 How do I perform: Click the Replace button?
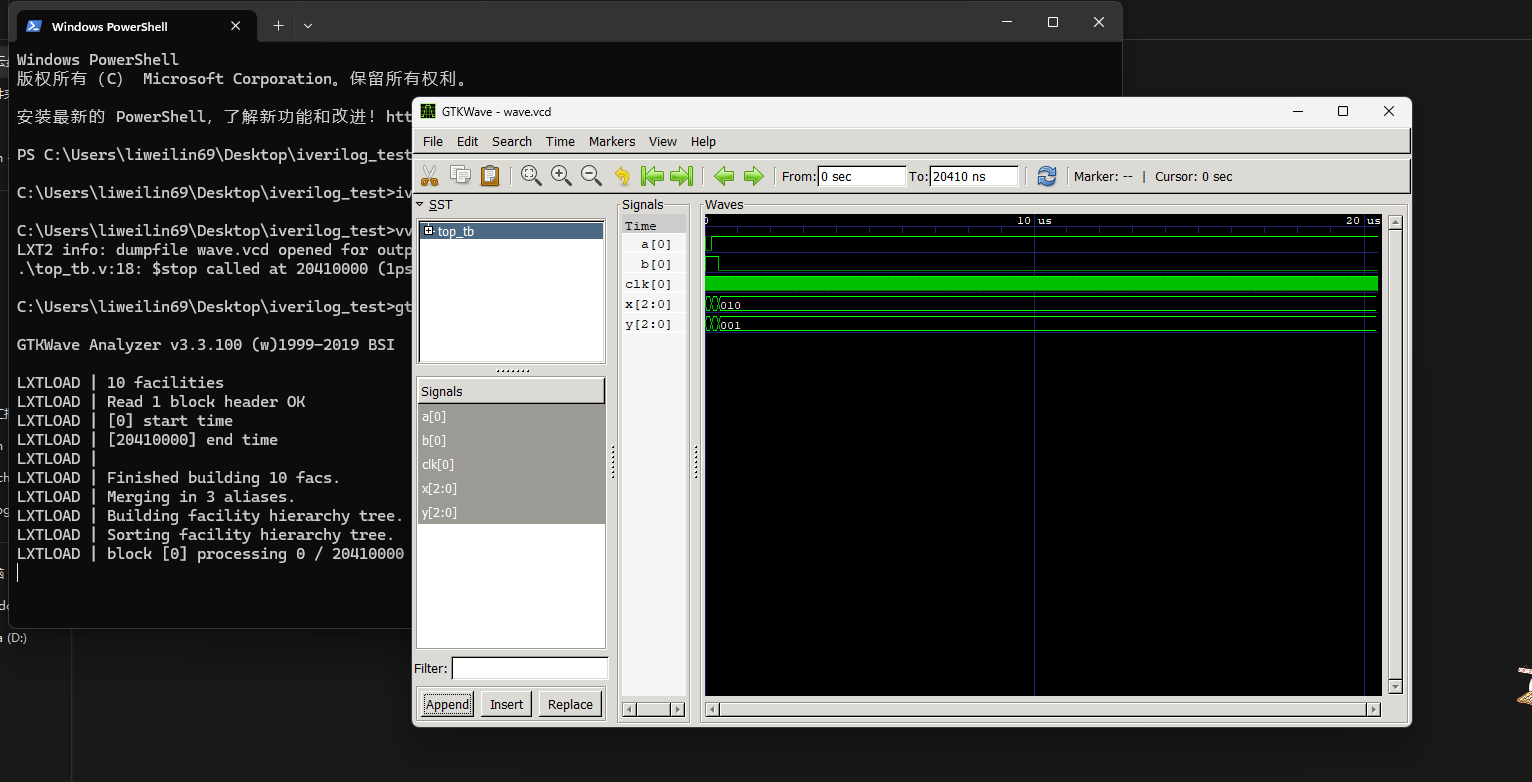click(571, 704)
